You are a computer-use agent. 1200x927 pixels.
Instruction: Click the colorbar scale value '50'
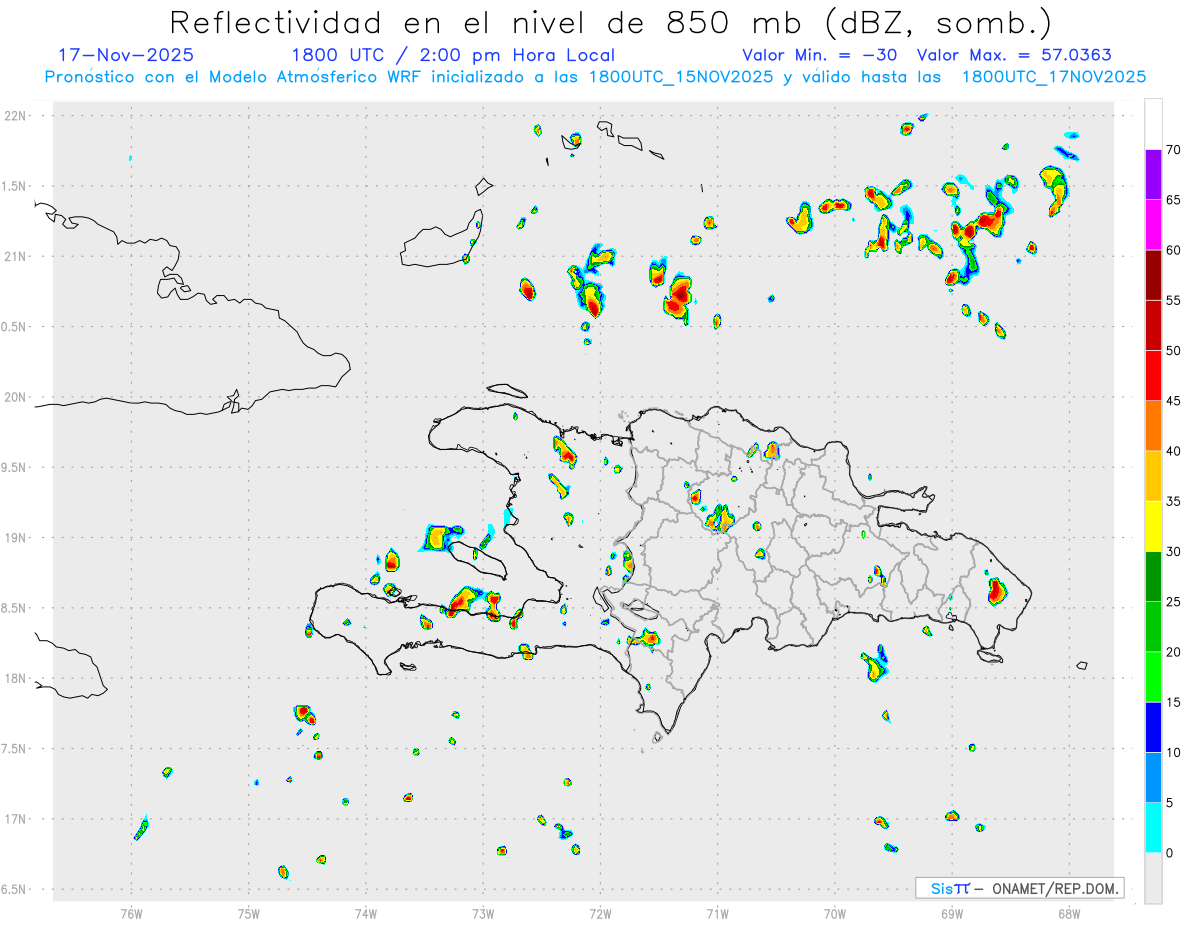[x=1174, y=351]
